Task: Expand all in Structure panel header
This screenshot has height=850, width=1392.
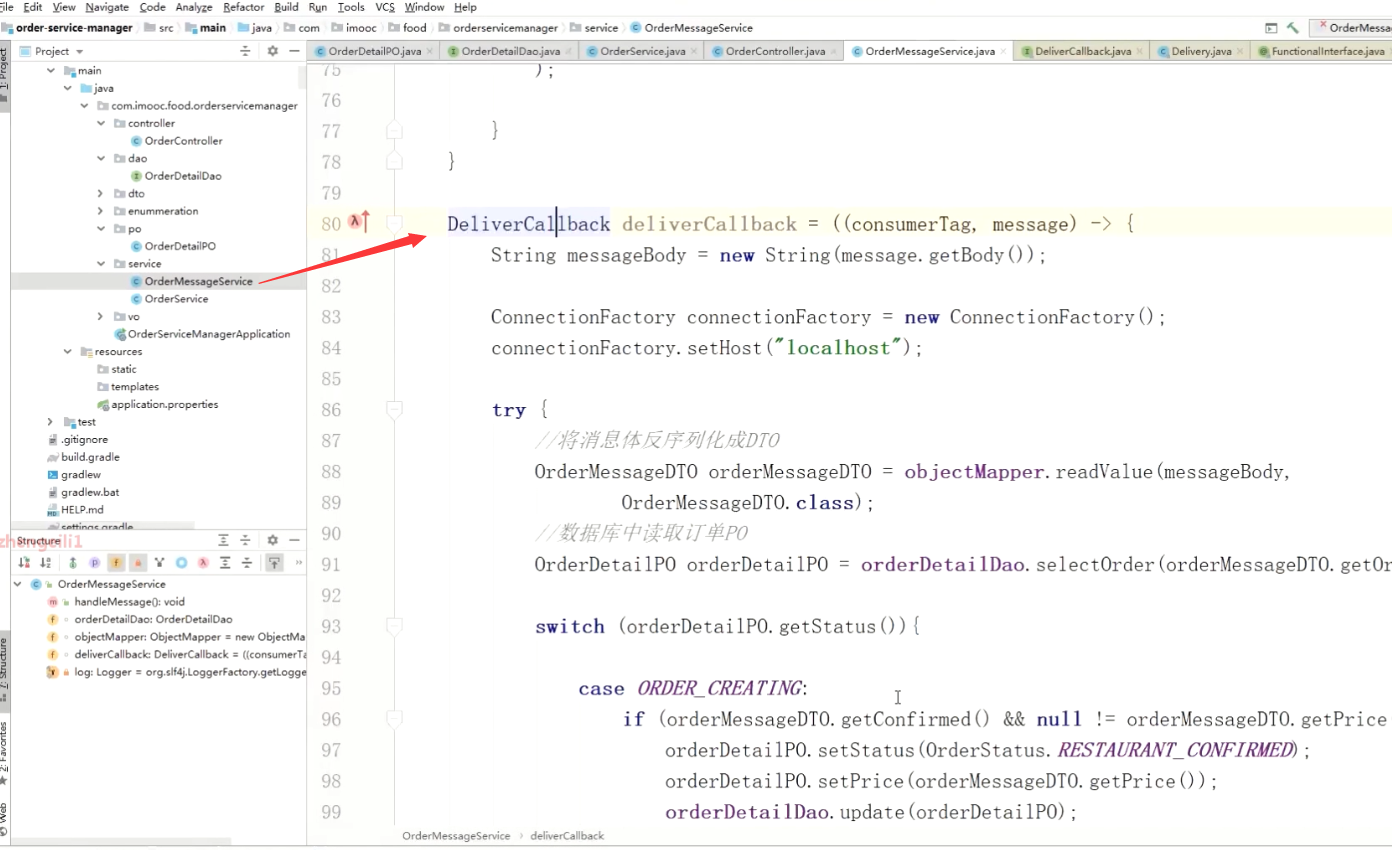Action: tap(223, 540)
